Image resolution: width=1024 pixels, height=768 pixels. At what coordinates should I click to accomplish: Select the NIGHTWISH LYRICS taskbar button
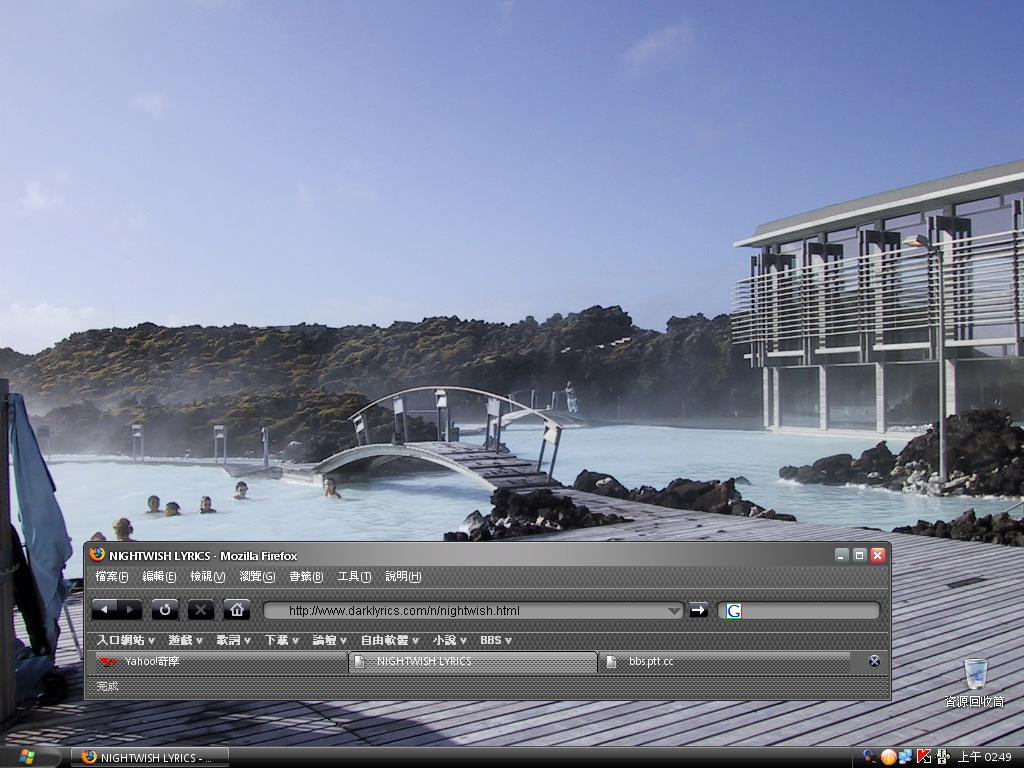point(150,757)
